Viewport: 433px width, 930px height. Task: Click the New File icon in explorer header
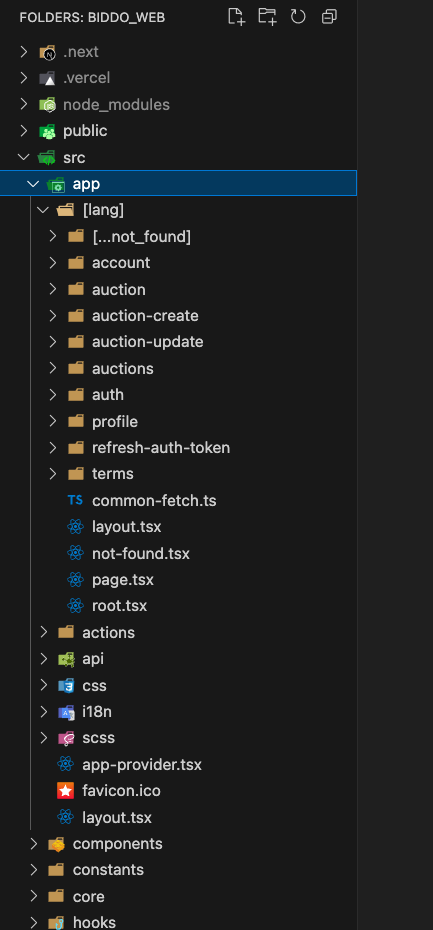tap(237, 17)
